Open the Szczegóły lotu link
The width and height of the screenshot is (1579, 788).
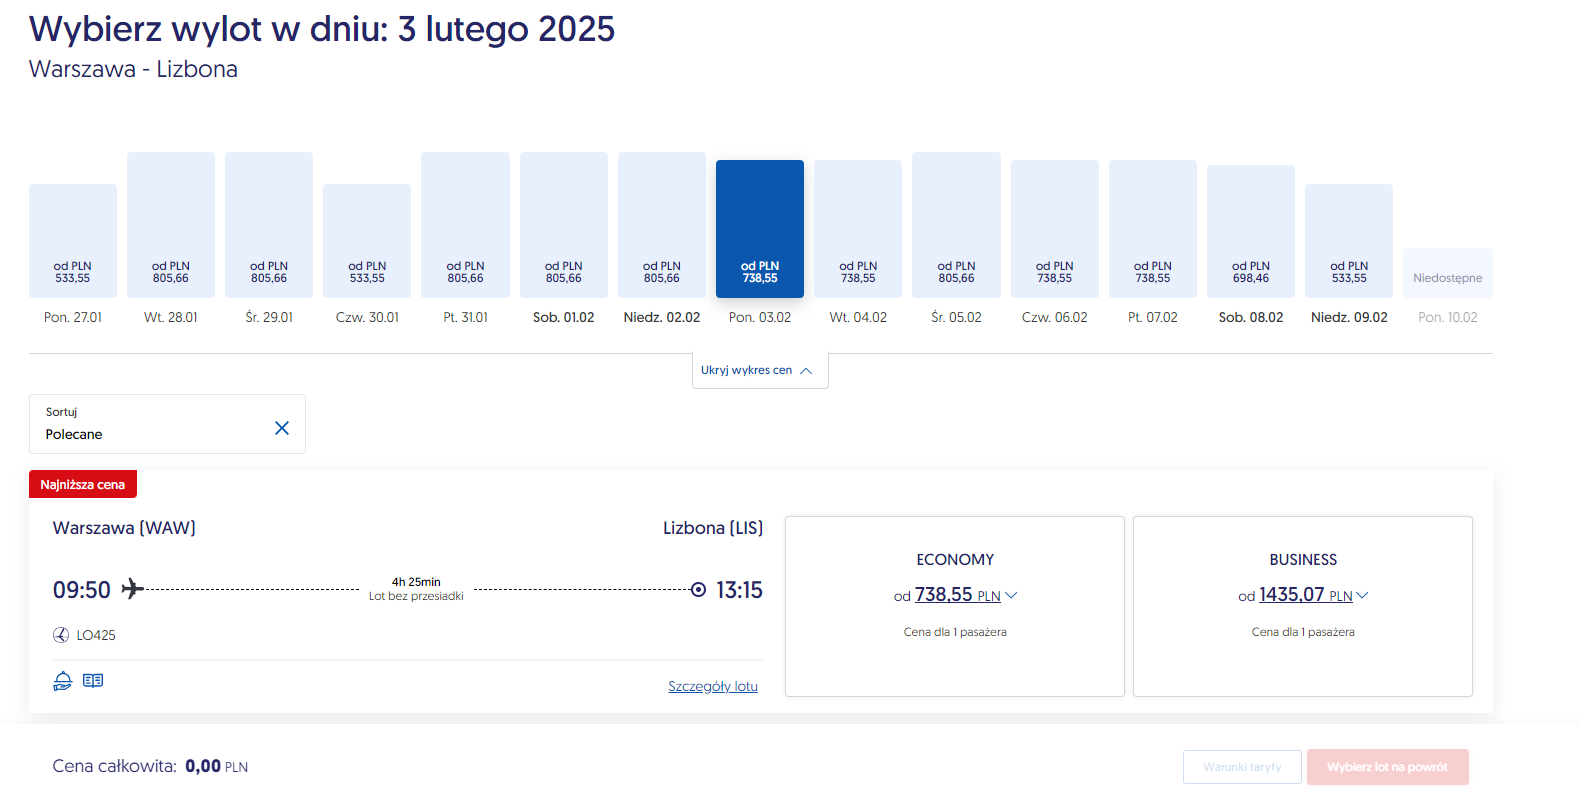click(x=712, y=686)
